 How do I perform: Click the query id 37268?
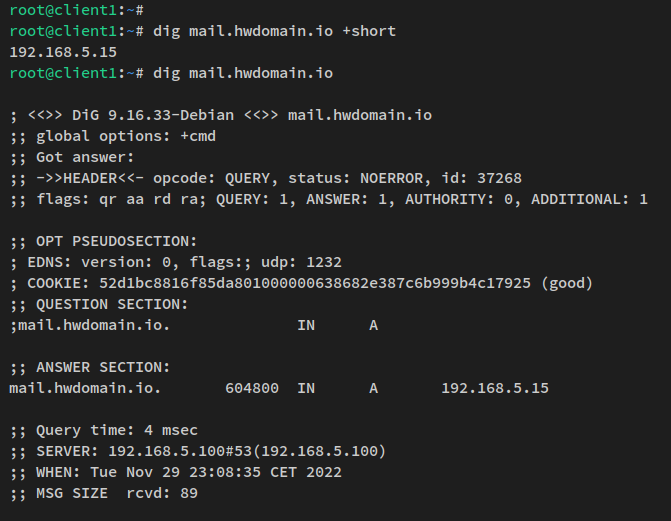point(495,178)
